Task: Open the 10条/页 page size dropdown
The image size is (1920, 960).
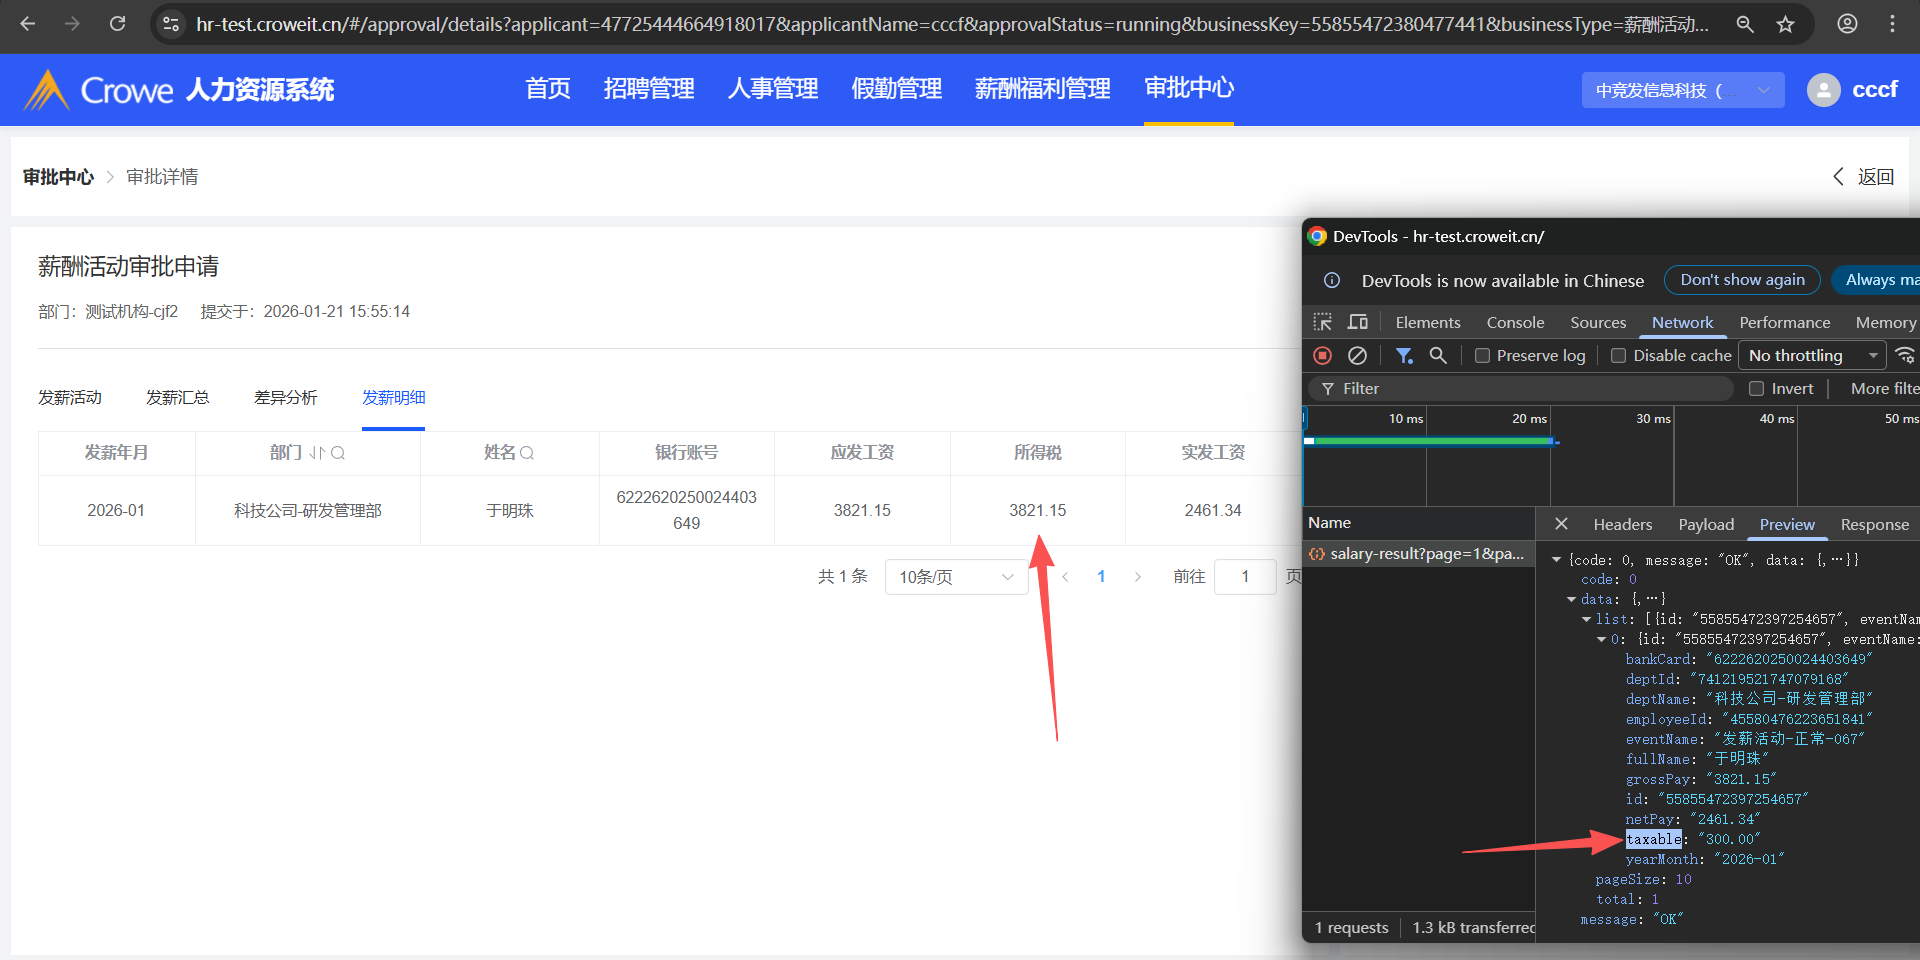Action: pos(955,577)
